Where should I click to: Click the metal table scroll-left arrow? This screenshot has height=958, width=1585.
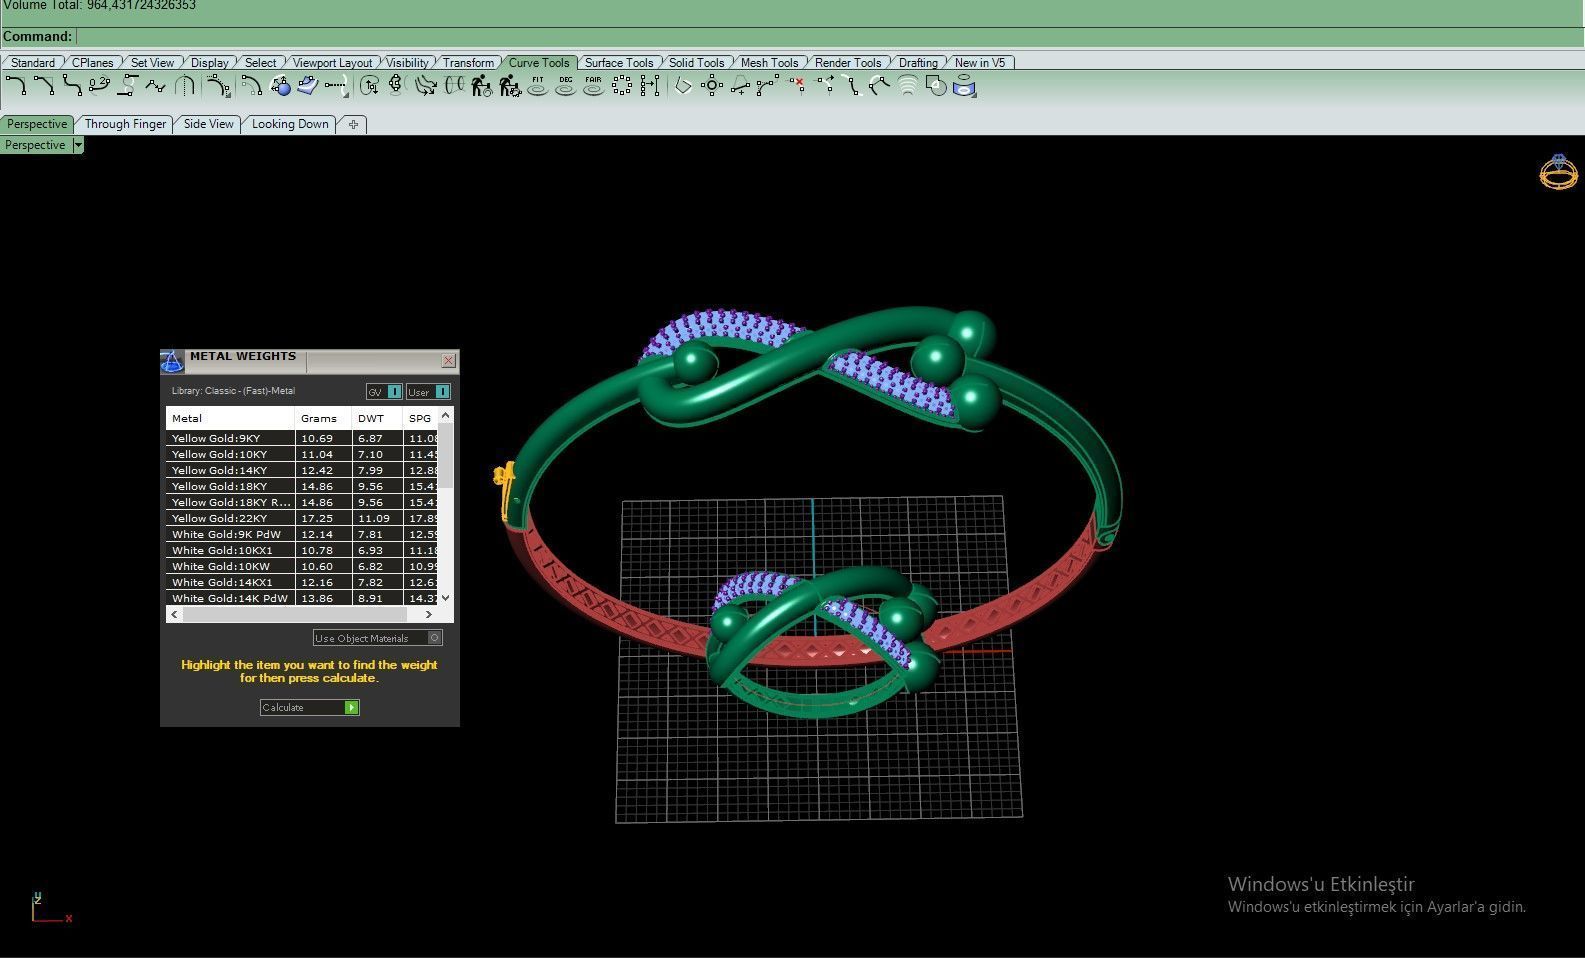coord(175,614)
